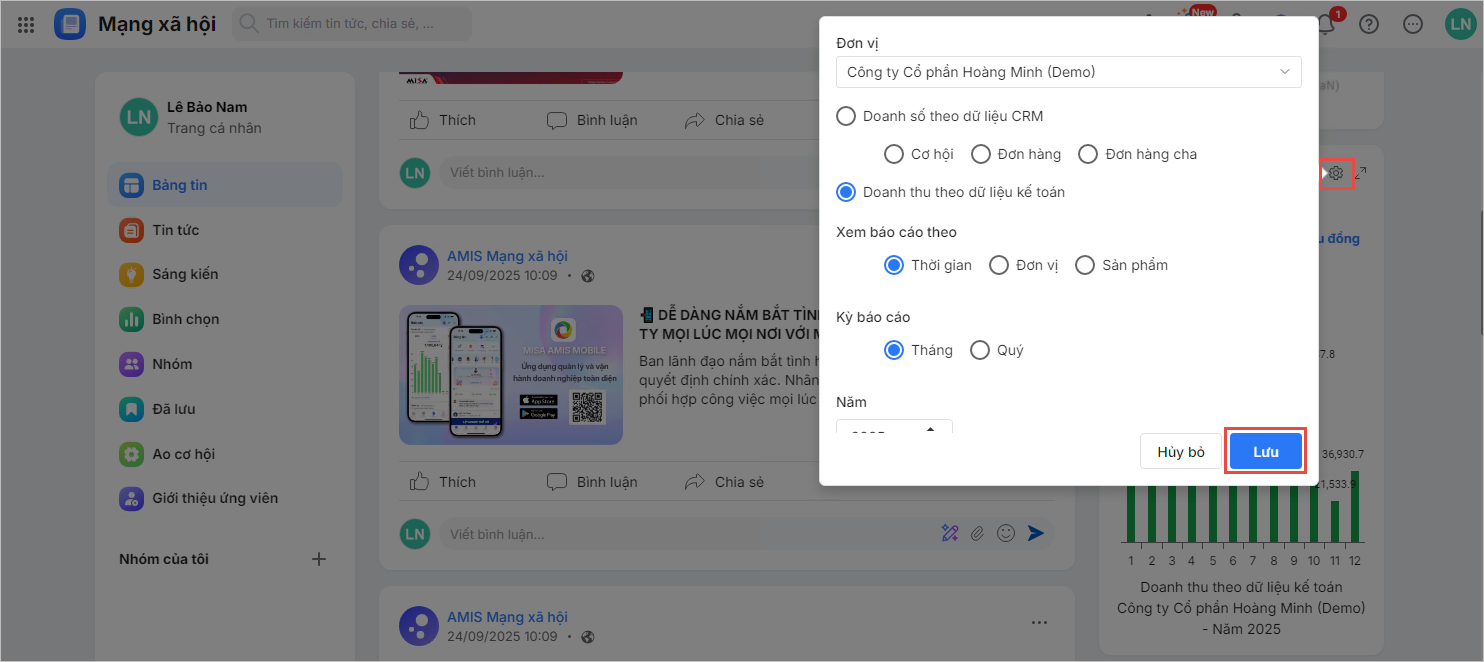Viewport: 1484px width, 662px height.
Task: Click the AI magic pen icon in comment box
Action: pos(950,533)
